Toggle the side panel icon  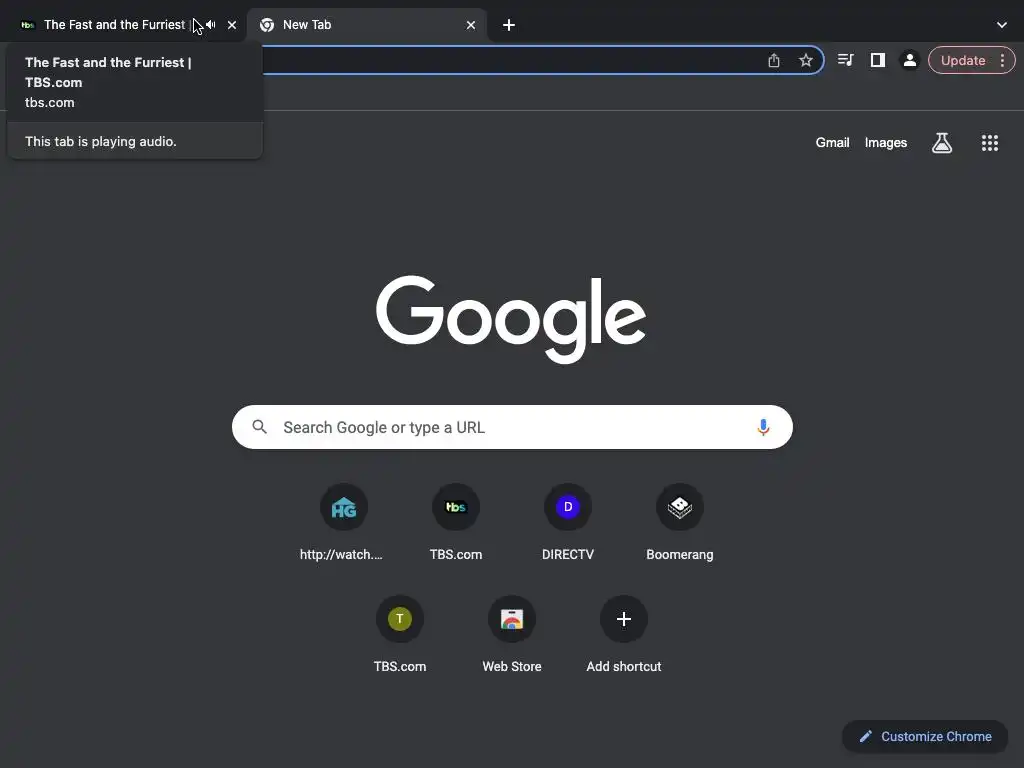click(878, 60)
